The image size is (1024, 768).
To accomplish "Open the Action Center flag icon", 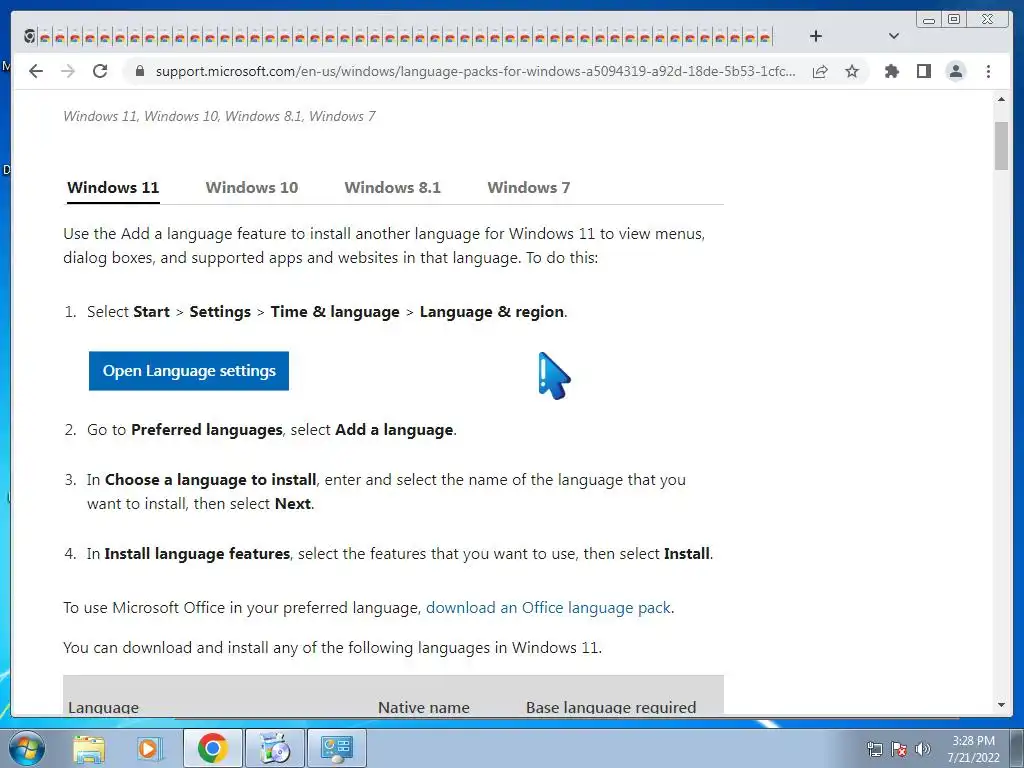I will pos(899,749).
